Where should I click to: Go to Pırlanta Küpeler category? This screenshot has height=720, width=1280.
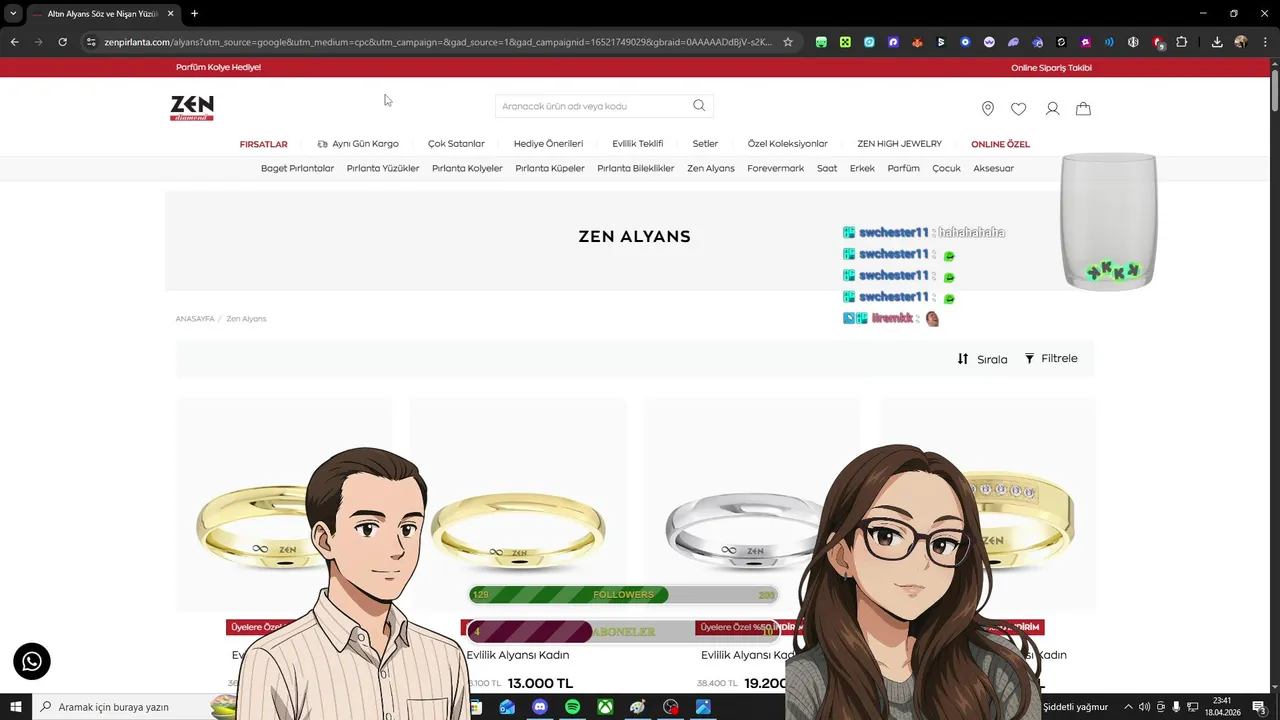[550, 168]
